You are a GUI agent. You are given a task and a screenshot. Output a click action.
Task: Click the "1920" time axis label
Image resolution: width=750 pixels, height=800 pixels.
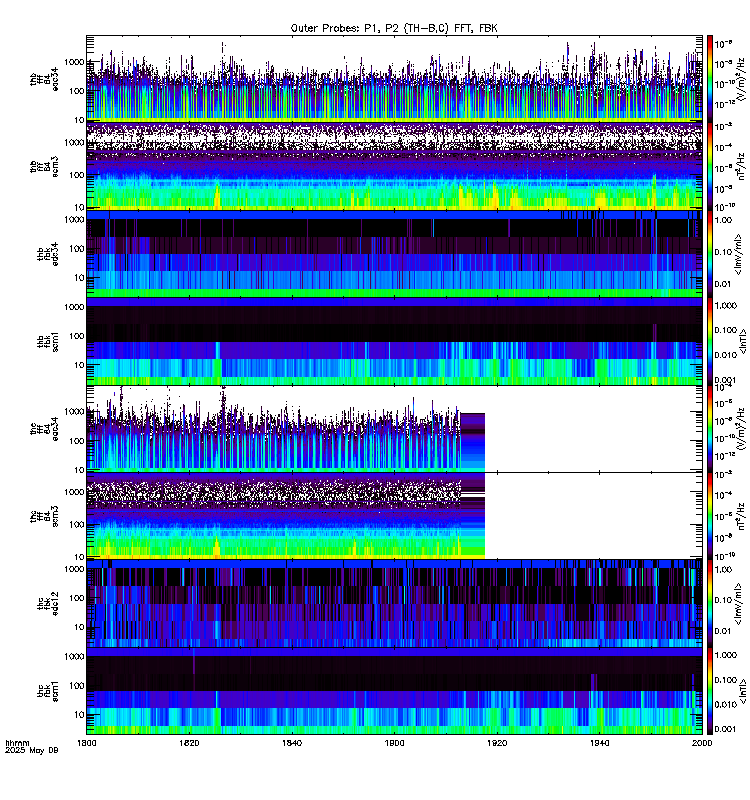pos(497,743)
